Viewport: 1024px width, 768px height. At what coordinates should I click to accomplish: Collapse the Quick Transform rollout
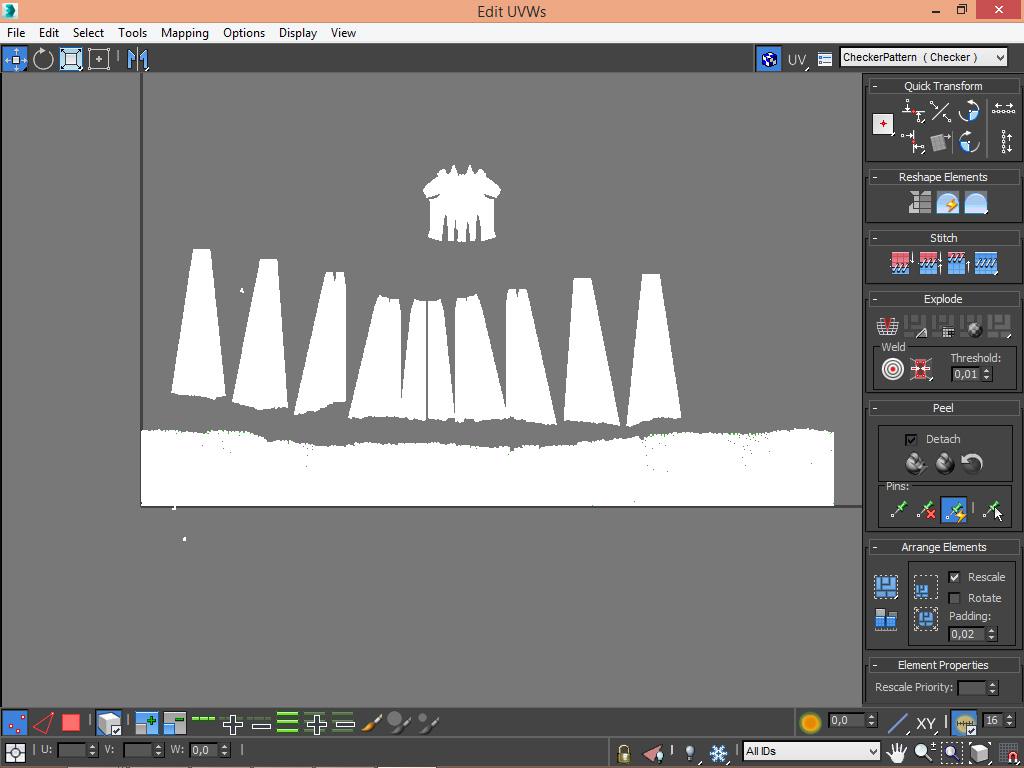(943, 86)
